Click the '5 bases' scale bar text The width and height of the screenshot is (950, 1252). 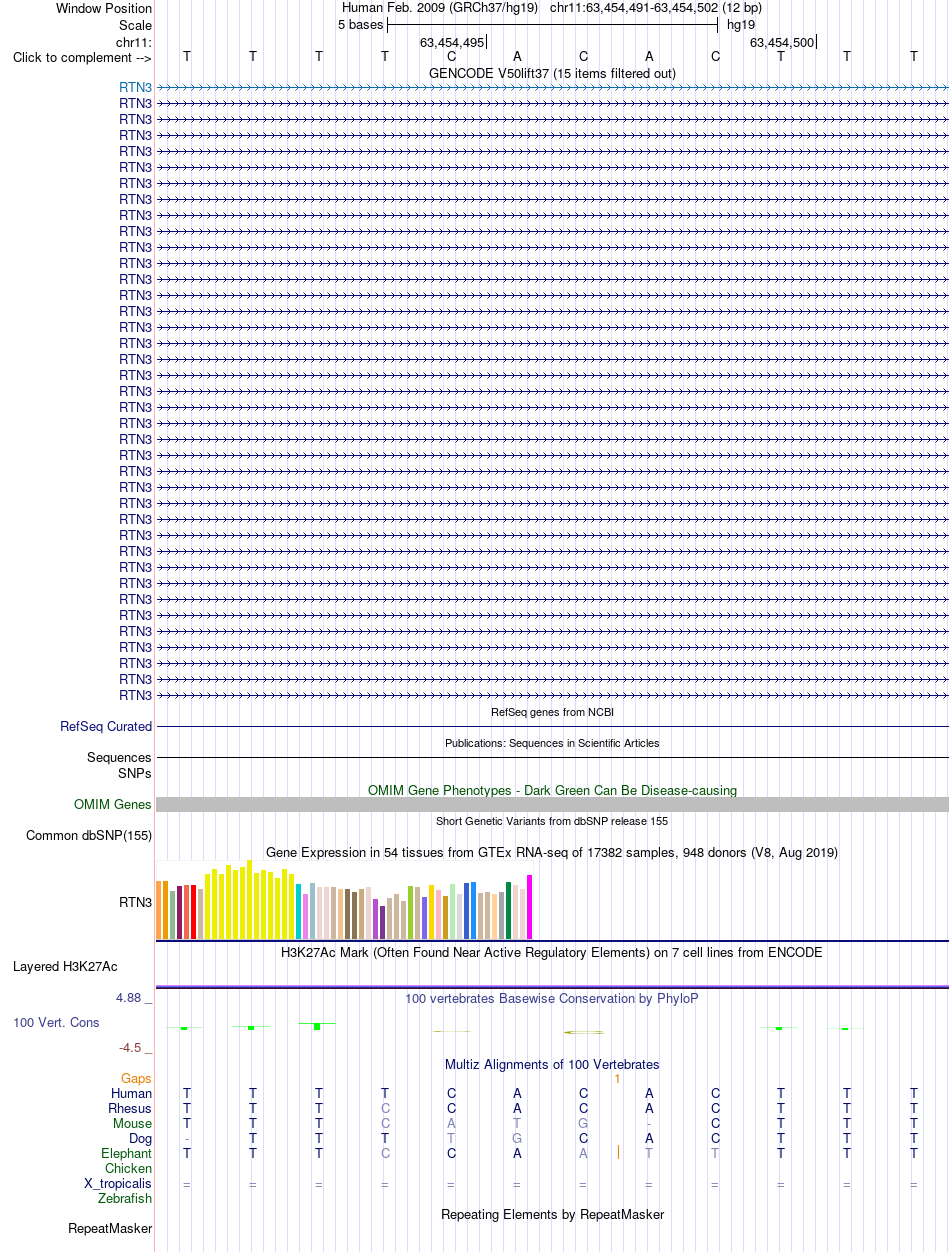tap(360, 24)
